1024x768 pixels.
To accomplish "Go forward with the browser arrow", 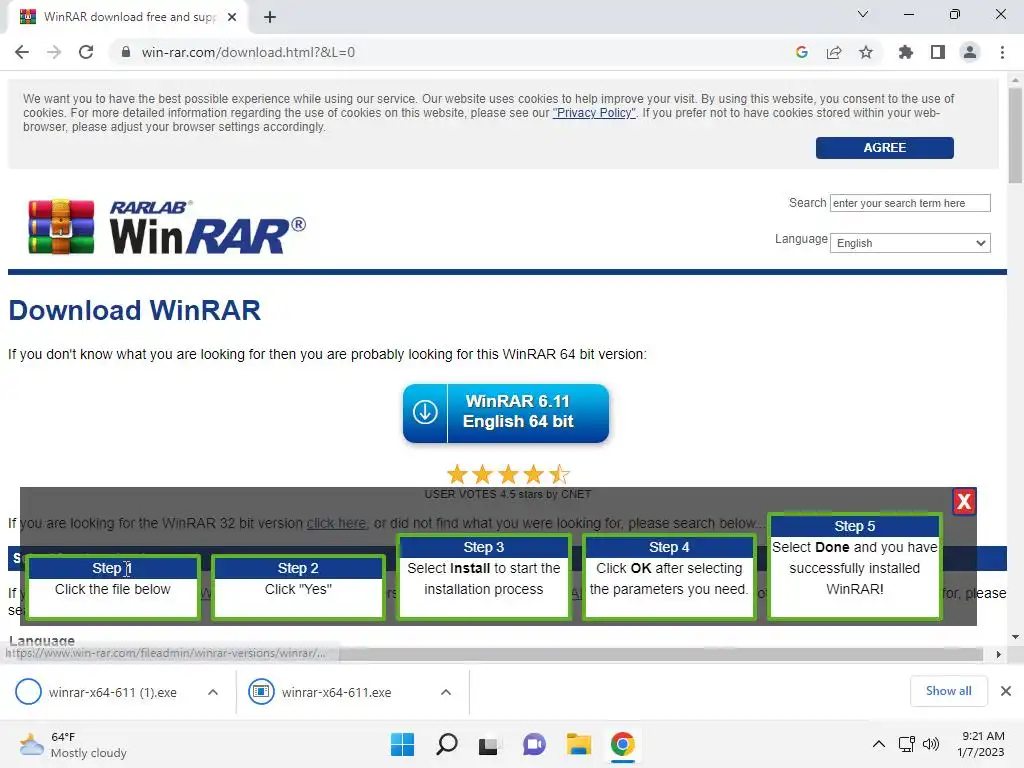I will tap(54, 52).
